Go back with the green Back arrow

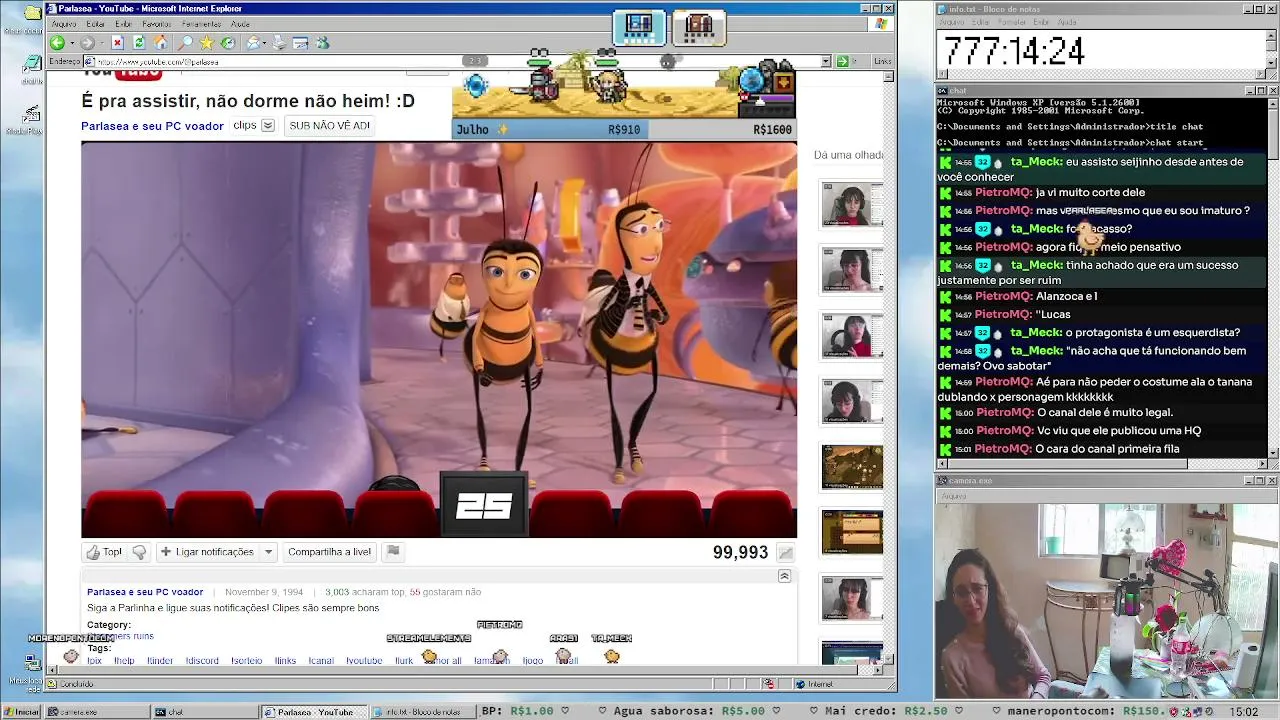[57, 43]
